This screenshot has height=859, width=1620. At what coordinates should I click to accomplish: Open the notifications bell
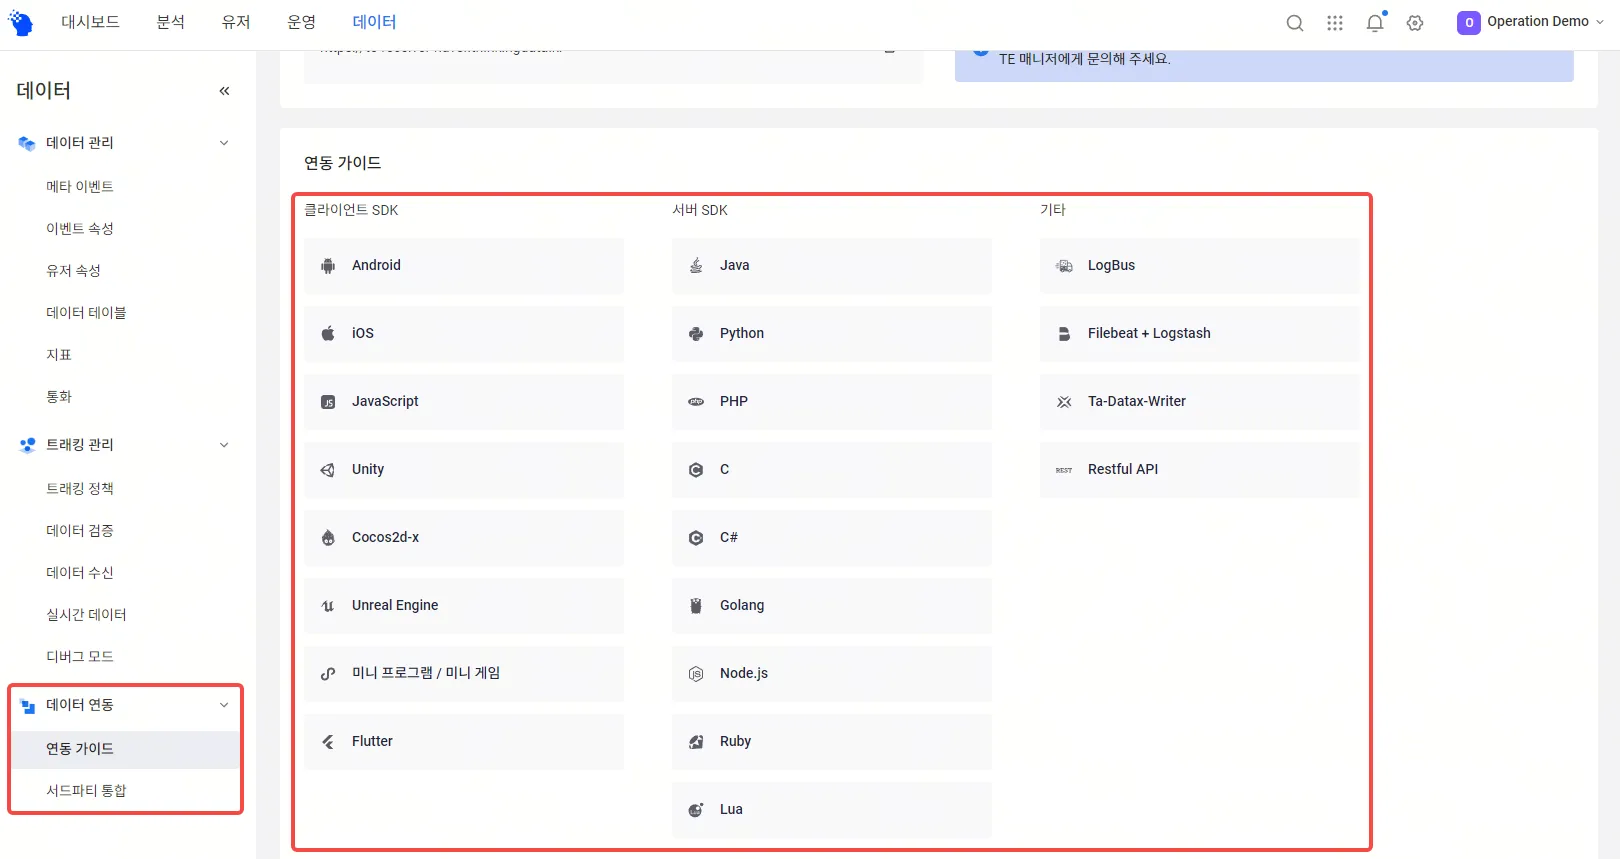pyautogui.click(x=1376, y=22)
